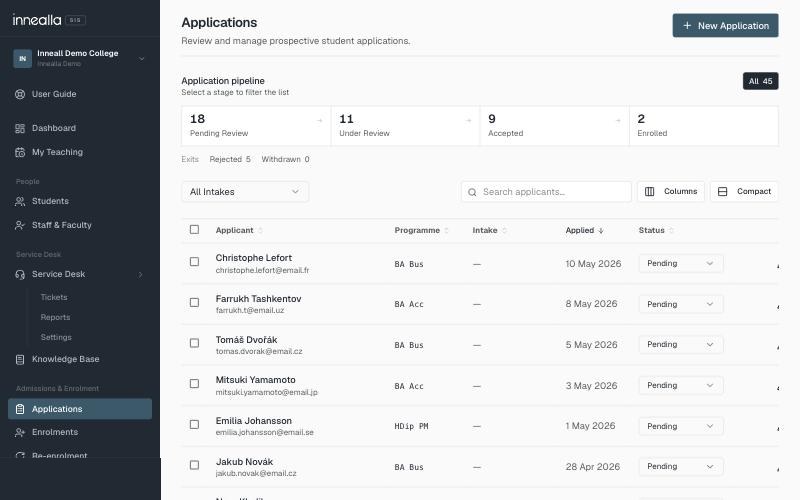The width and height of the screenshot is (800, 500).
Task: Click the Applicant column sort icon
Action: (x=260, y=231)
